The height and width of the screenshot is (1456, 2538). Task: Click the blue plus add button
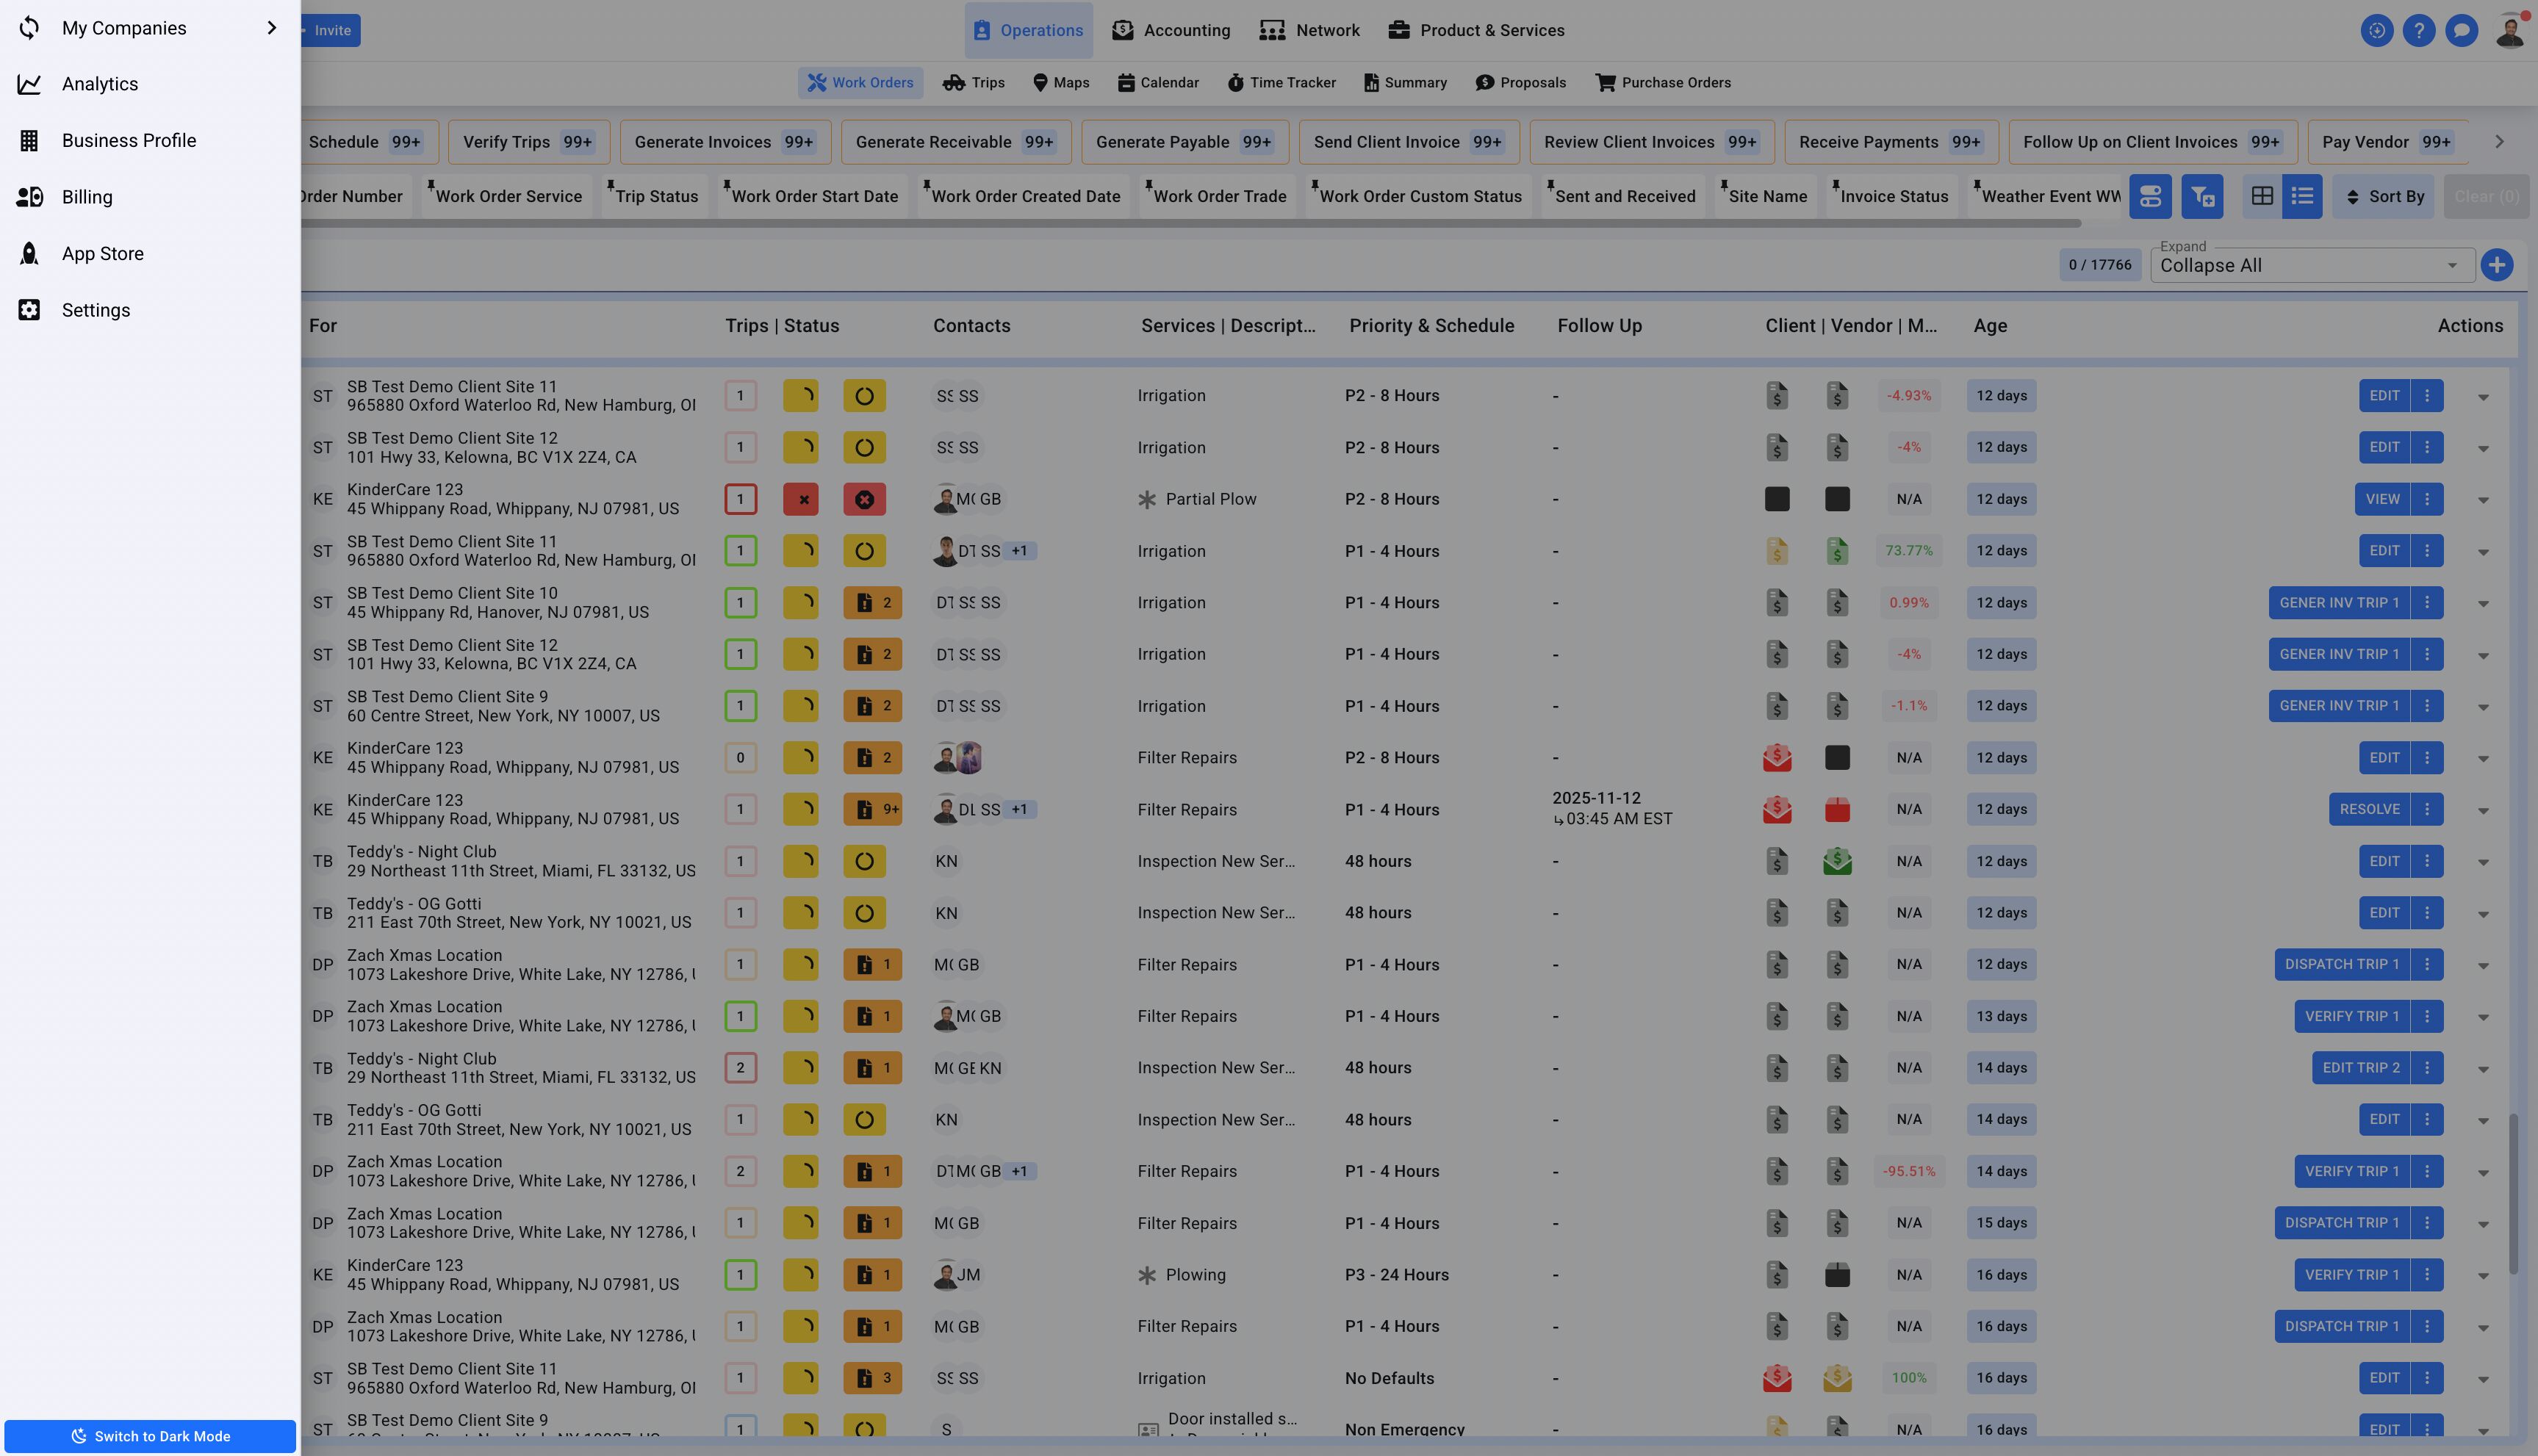(x=2496, y=265)
